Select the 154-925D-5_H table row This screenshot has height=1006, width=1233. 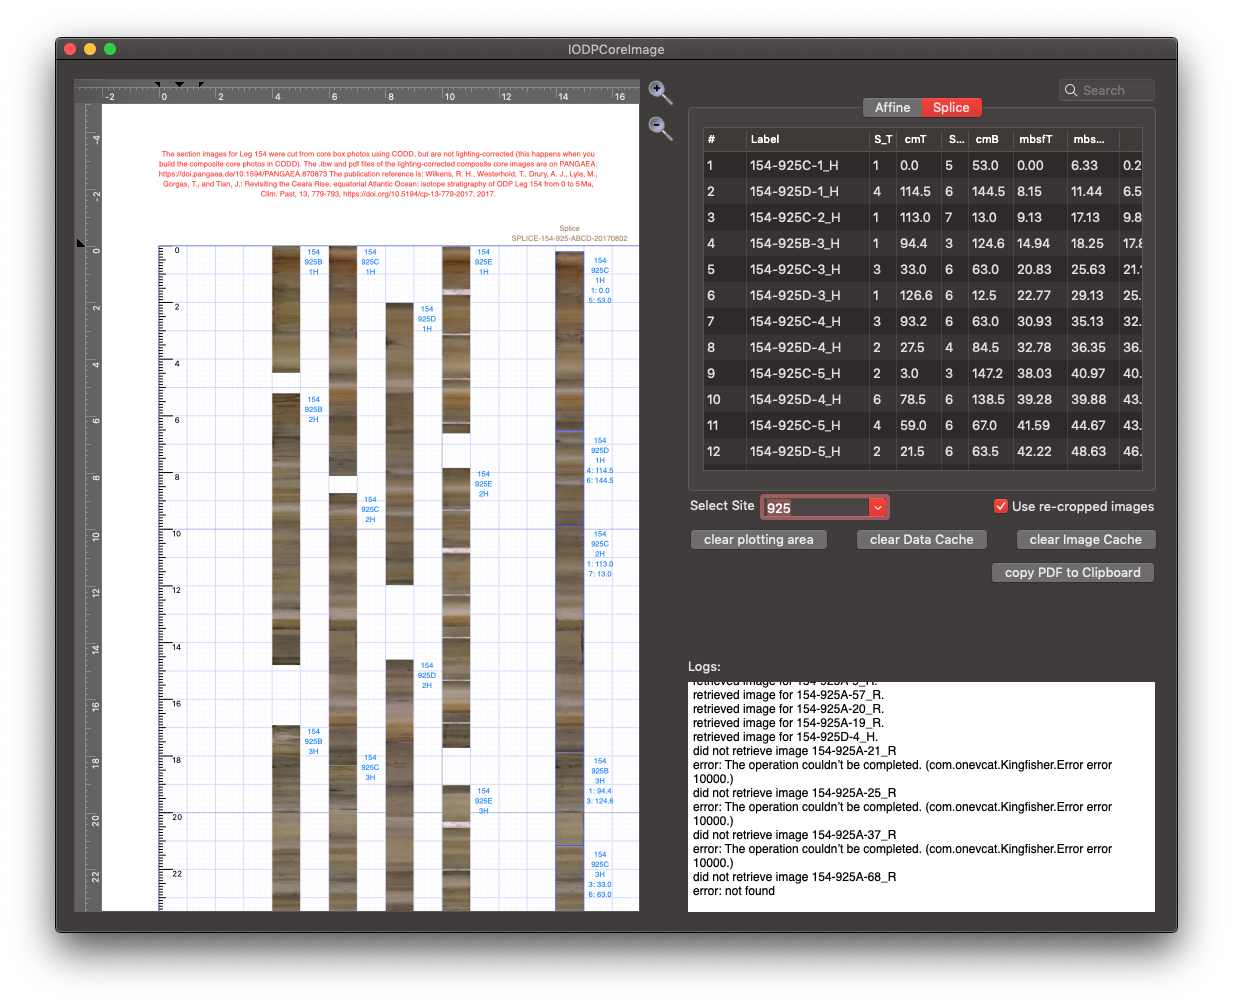[922, 451]
